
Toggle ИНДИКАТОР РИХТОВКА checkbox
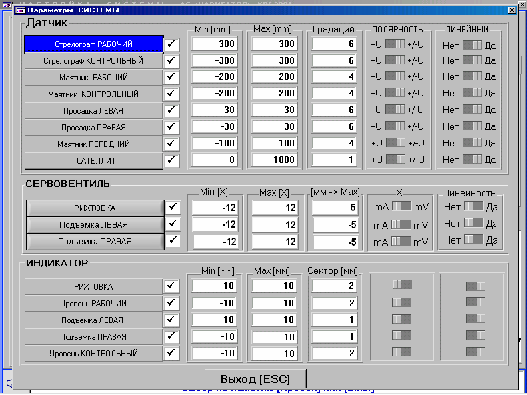(171, 286)
